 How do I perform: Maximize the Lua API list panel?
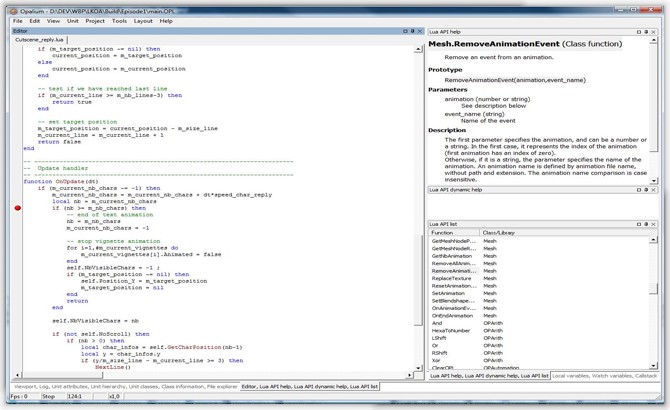coord(639,224)
